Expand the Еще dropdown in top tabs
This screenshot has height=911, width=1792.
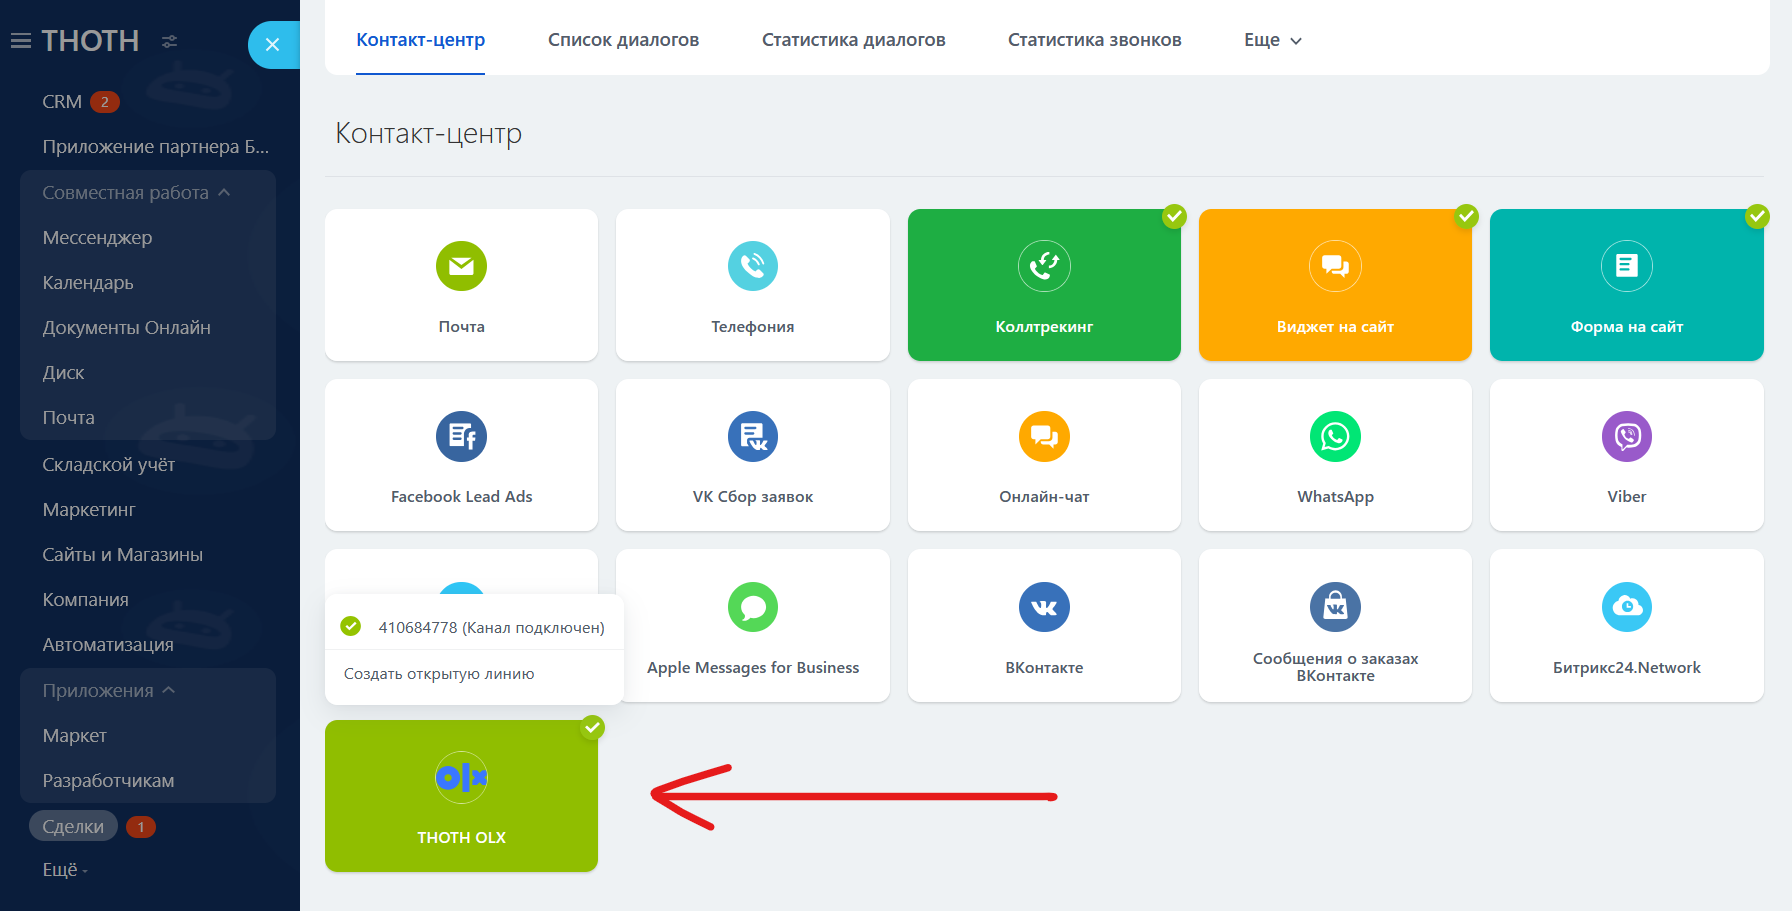[x=1272, y=40]
